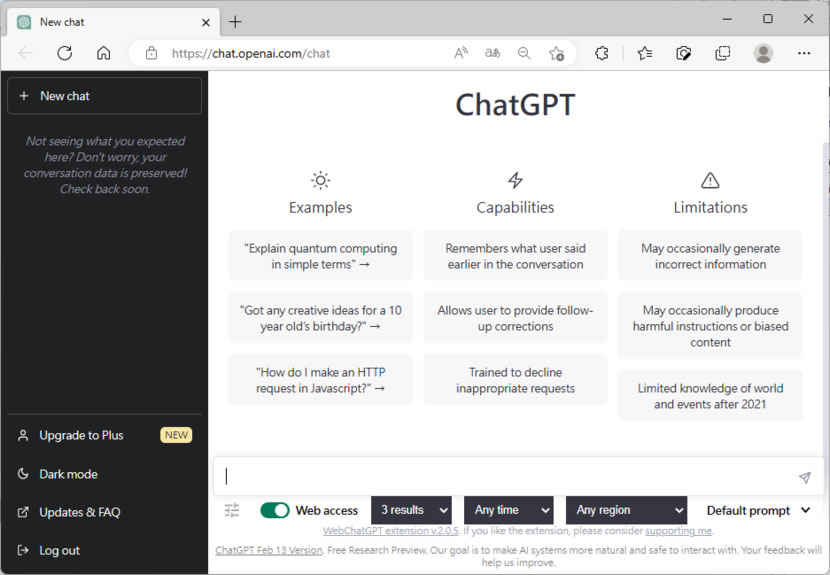The width and height of the screenshot is (830, 575).
Task: Click the Upgrade to Plus person icon
Action: [23, 435]
